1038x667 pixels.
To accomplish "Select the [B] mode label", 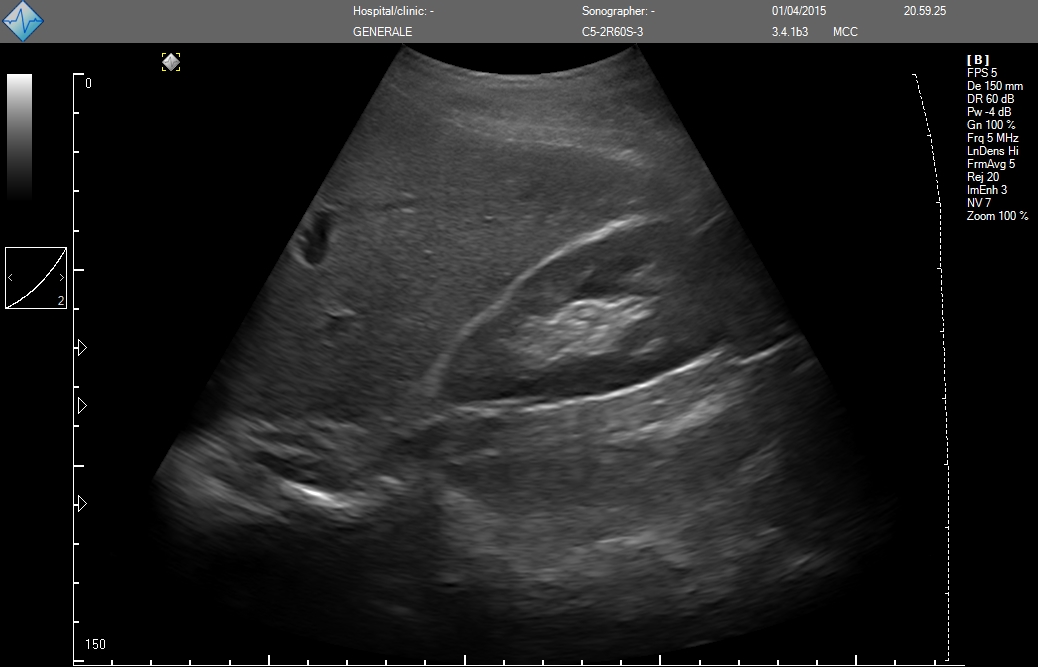I will (977, 60).
